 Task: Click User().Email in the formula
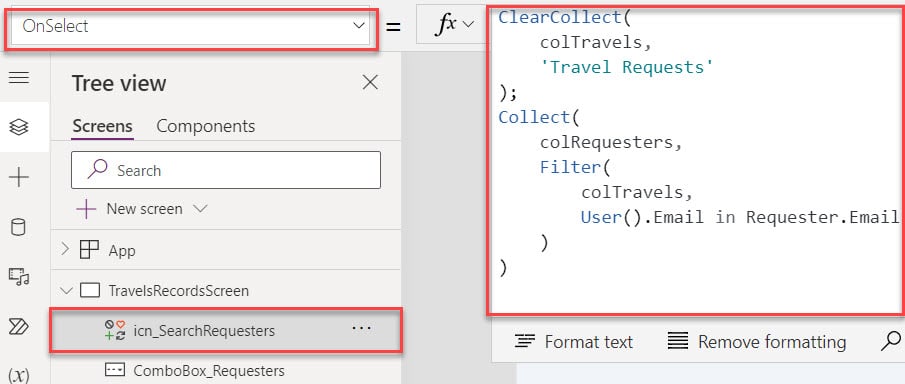tap(642, 217)
